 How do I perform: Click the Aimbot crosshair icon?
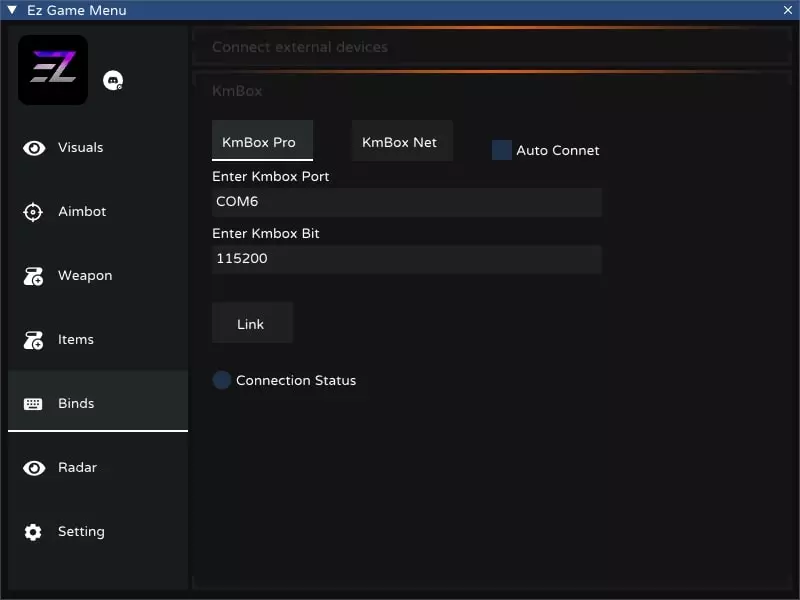(33, 212)
